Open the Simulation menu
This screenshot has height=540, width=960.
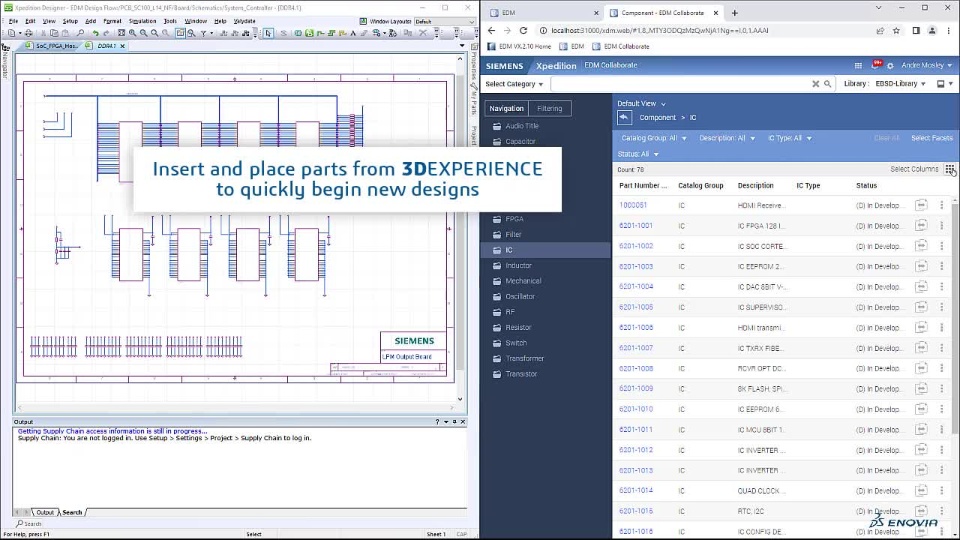pyautogui.click(x=142, y=21)
